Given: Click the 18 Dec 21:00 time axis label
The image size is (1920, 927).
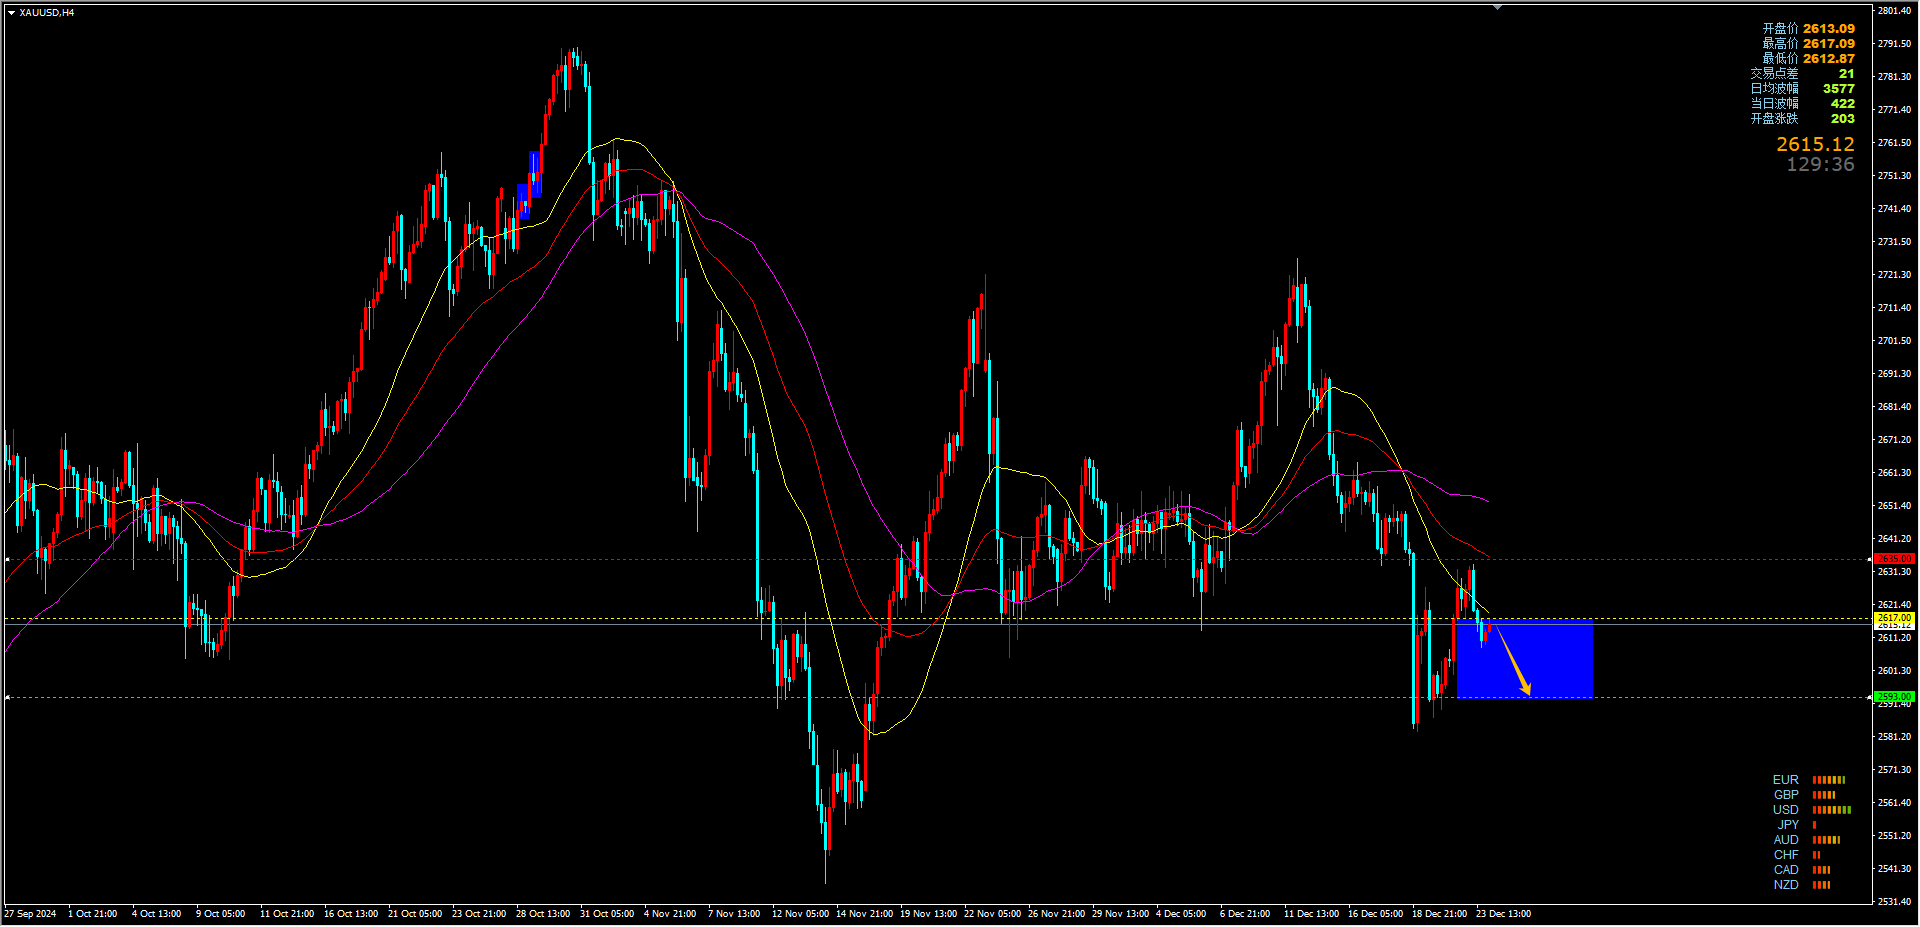Looking at the screenshot, I should tap(1439, 914).
